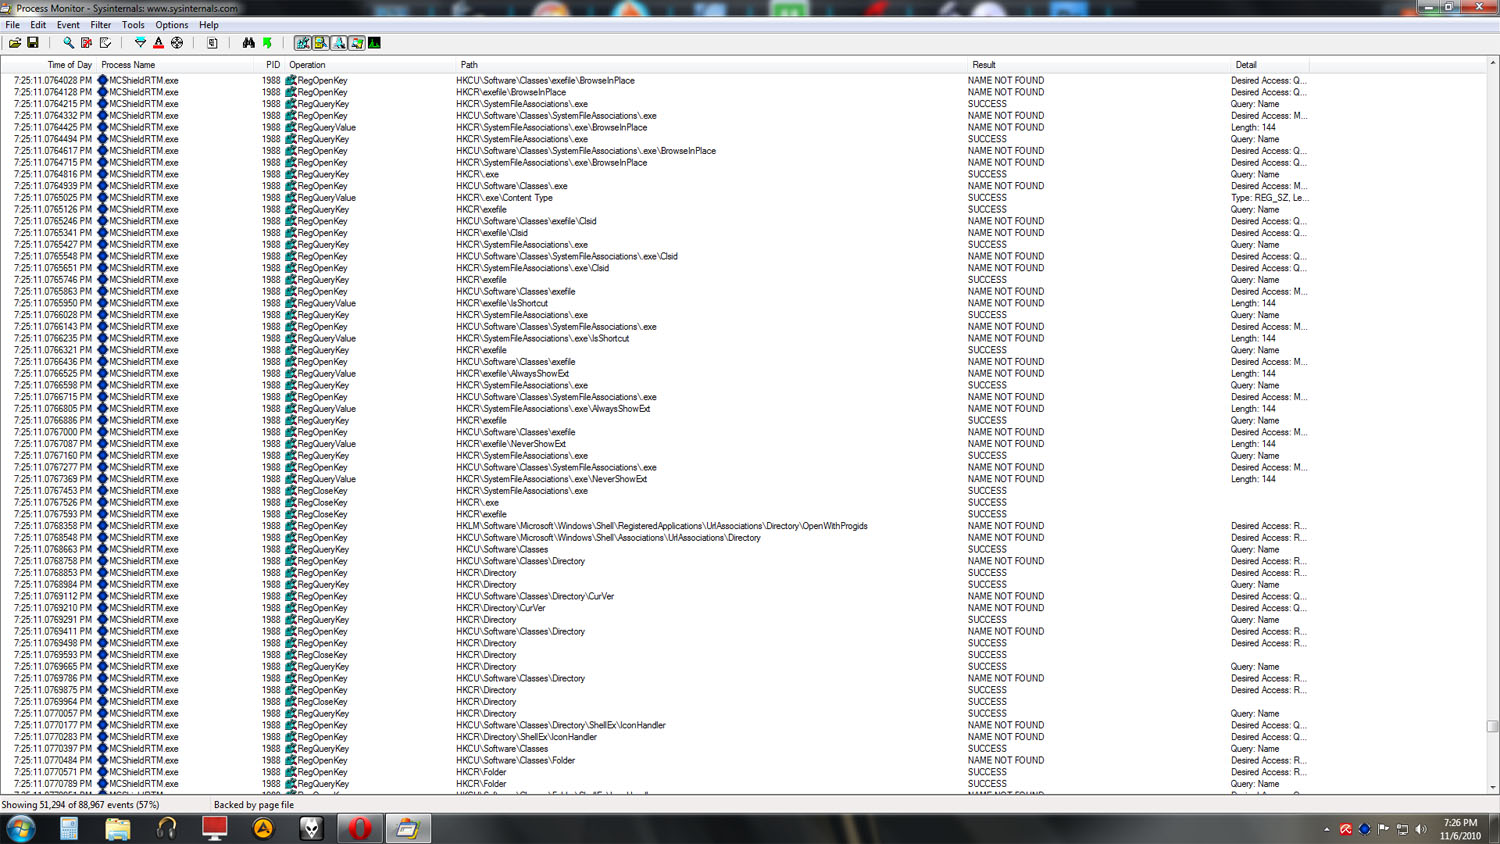
Task: Select path HKCR\exefile\AlwaysShowExt
Action: (x=512, y=374)
